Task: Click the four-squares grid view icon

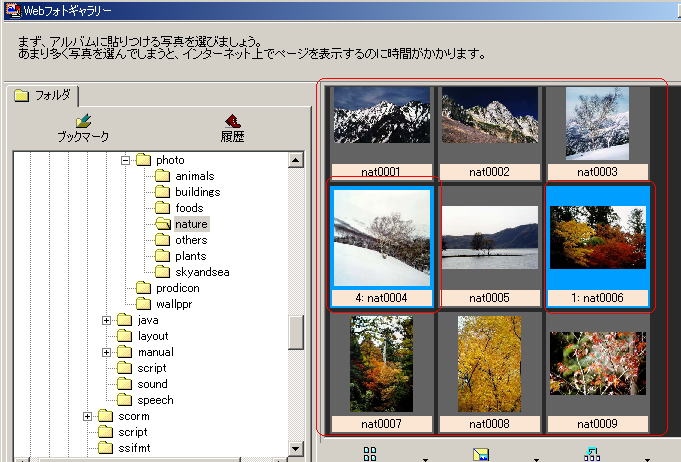Action: [370, 454]
